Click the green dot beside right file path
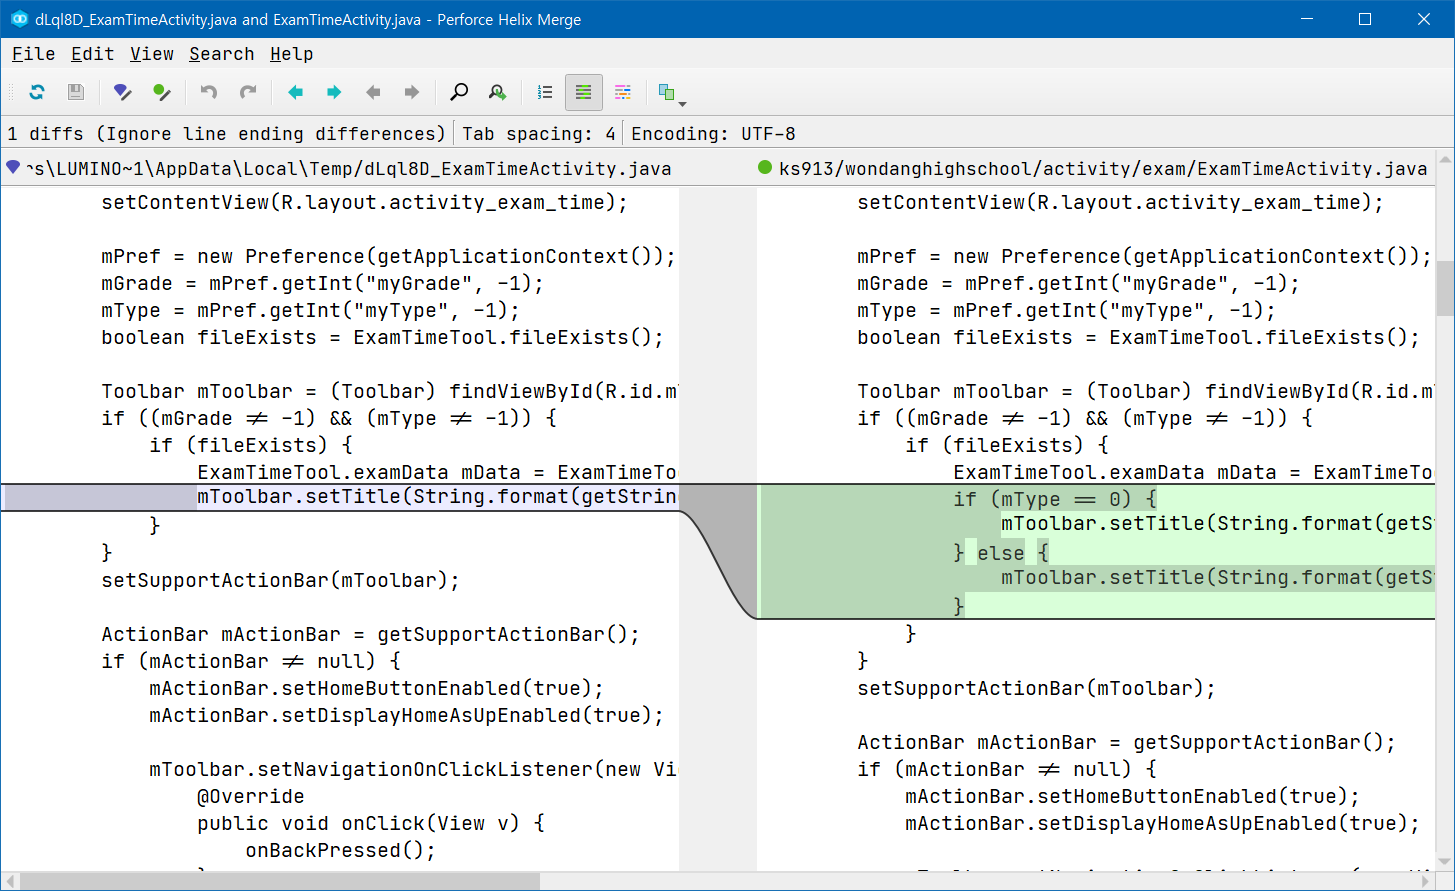1455x891 pixels. [766, 168]
